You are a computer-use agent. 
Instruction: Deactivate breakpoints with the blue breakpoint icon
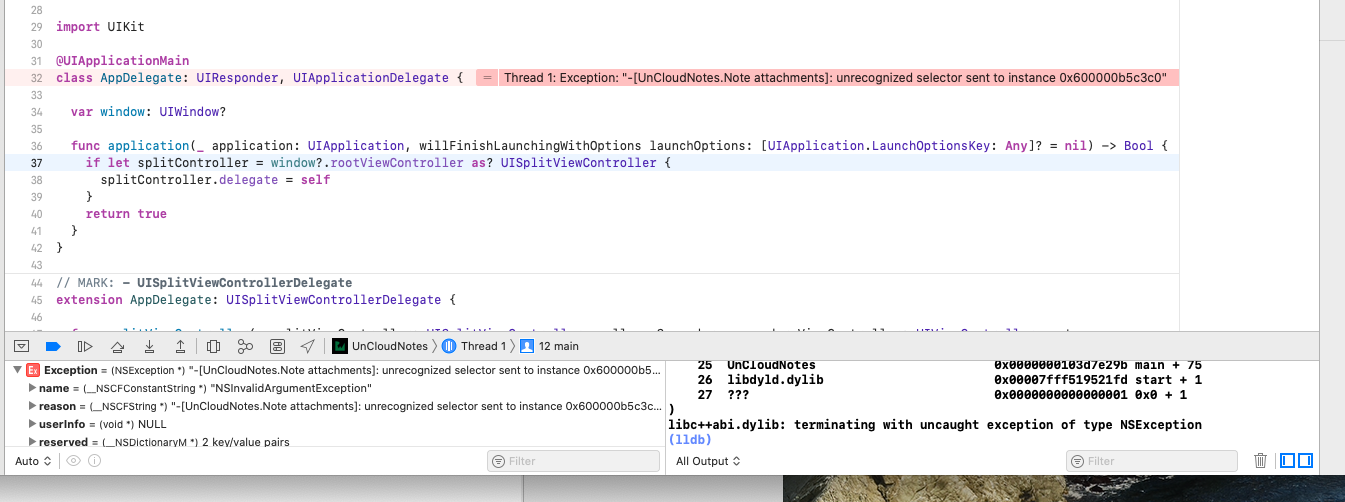pos(54,346)
